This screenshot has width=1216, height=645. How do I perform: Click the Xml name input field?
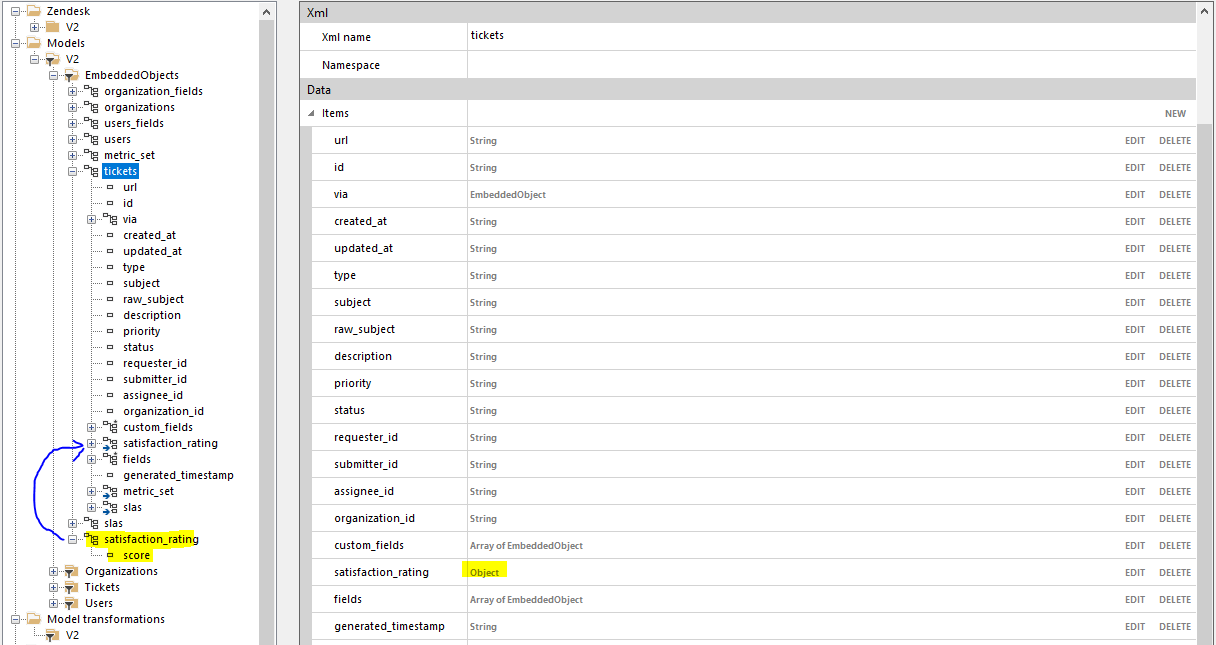830,36
